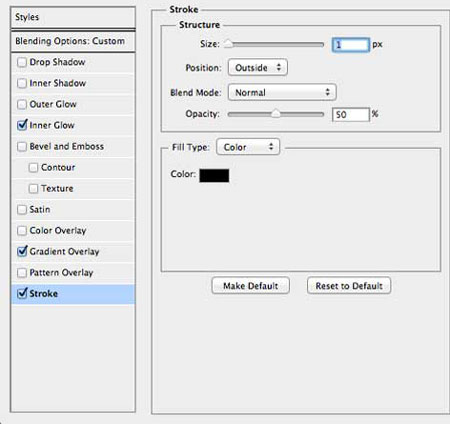Disable the Gradient Overlay checkbox
450x424 pixels.
click(22, 251)
